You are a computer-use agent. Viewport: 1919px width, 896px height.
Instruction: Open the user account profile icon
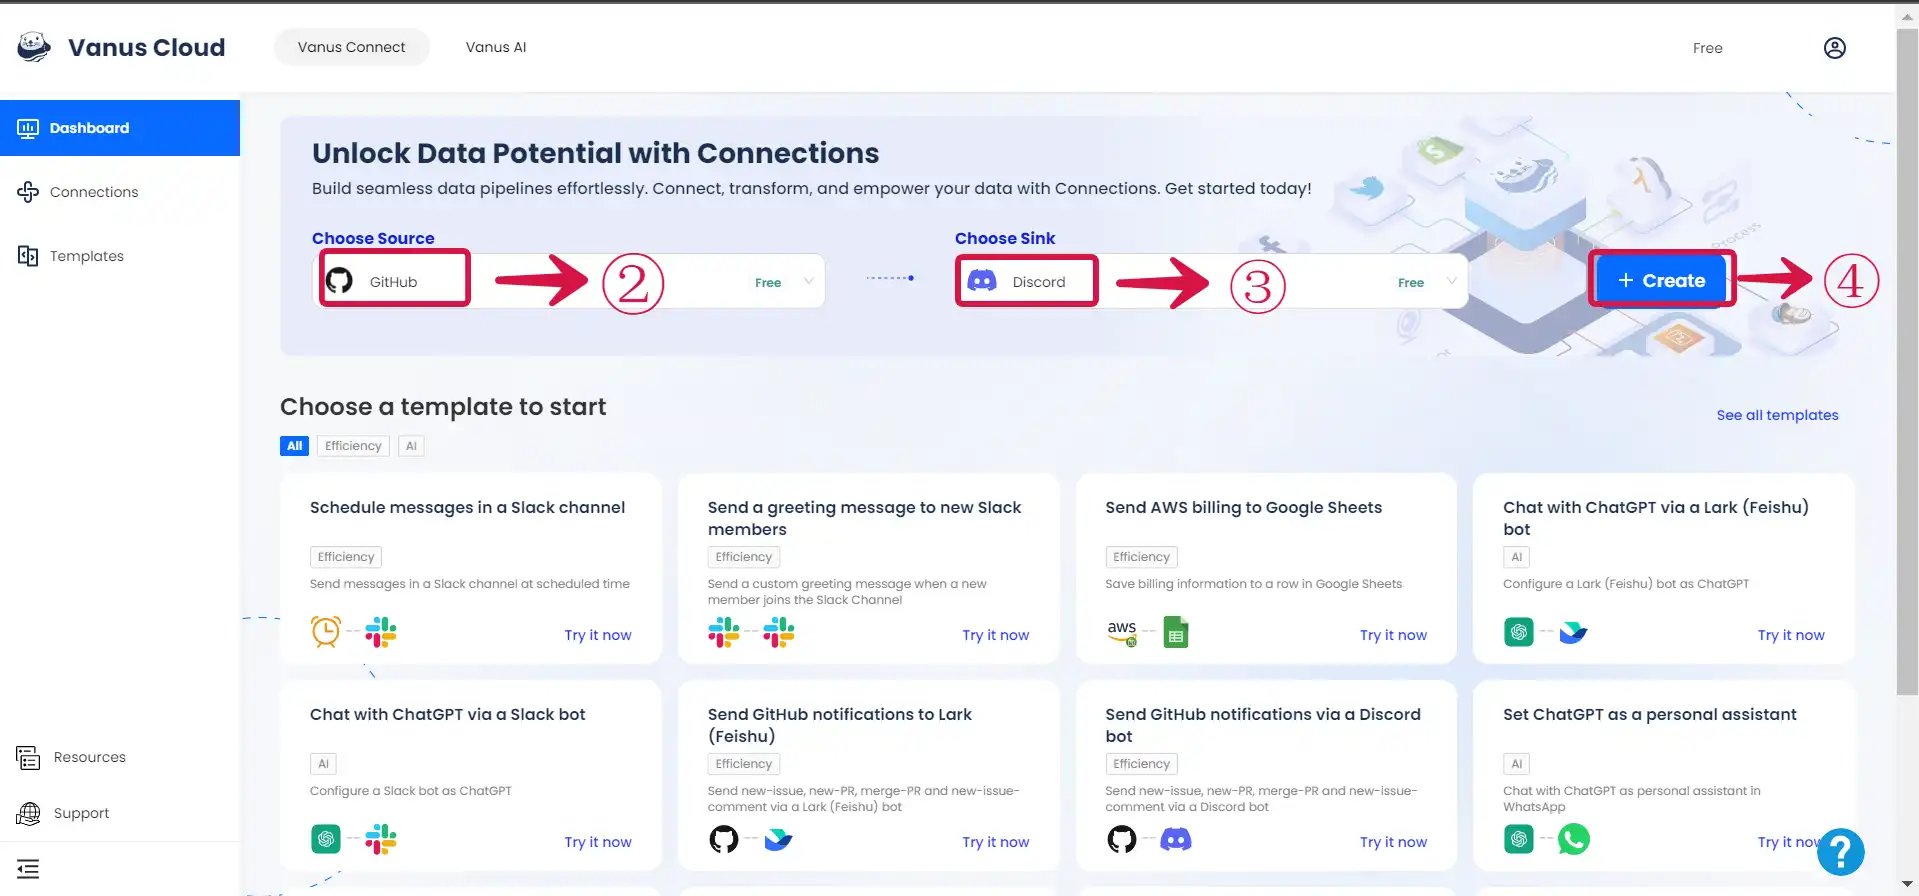pyautogui.click(x=1834, y=48)
